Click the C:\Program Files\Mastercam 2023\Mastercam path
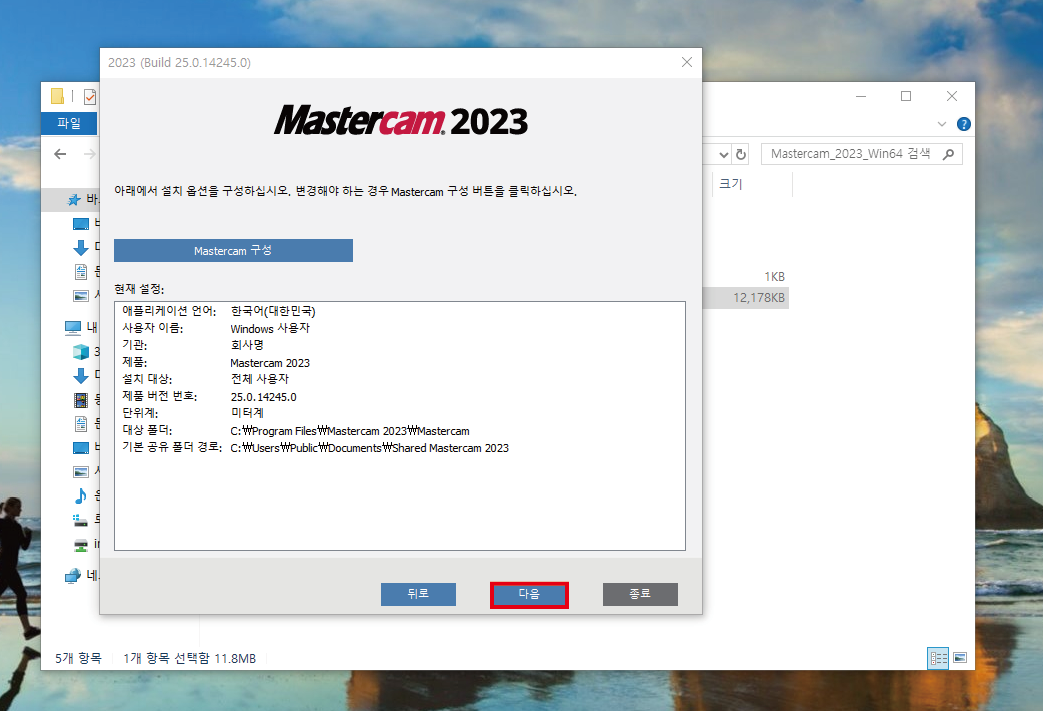The width and height of the screenshot is (1043, 711). point(350,431)
